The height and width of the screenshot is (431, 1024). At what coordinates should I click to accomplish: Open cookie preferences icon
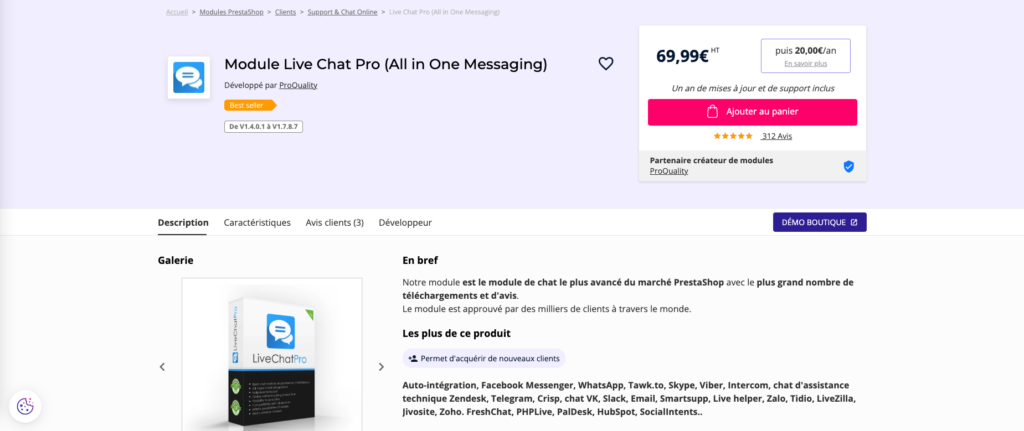pyautogui.click(x=26, y=406)
